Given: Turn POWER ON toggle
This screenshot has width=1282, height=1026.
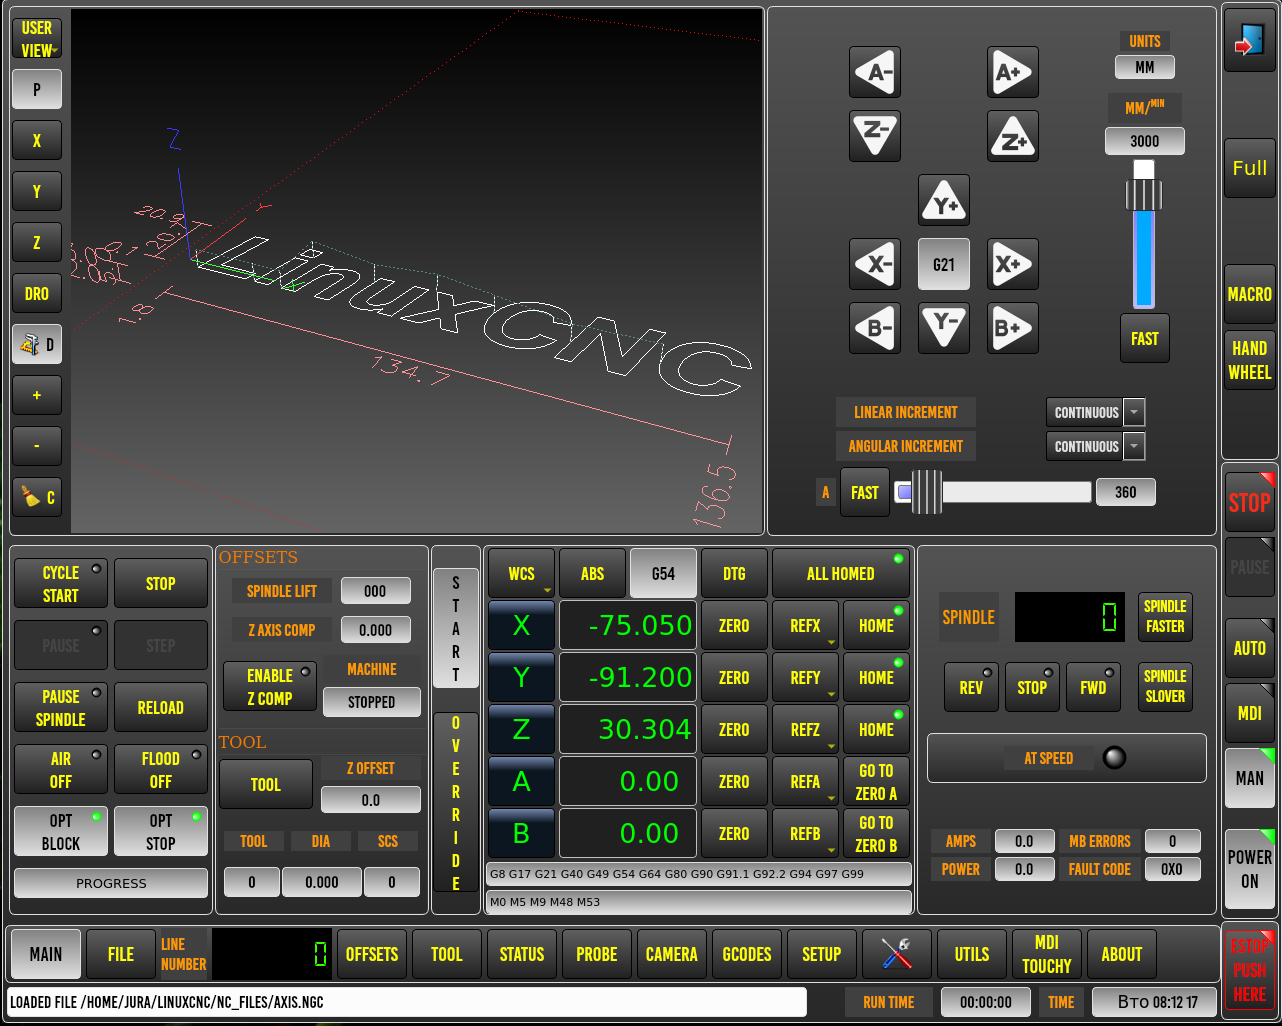Looking at the screenshot, I should tap(1250, 869).
